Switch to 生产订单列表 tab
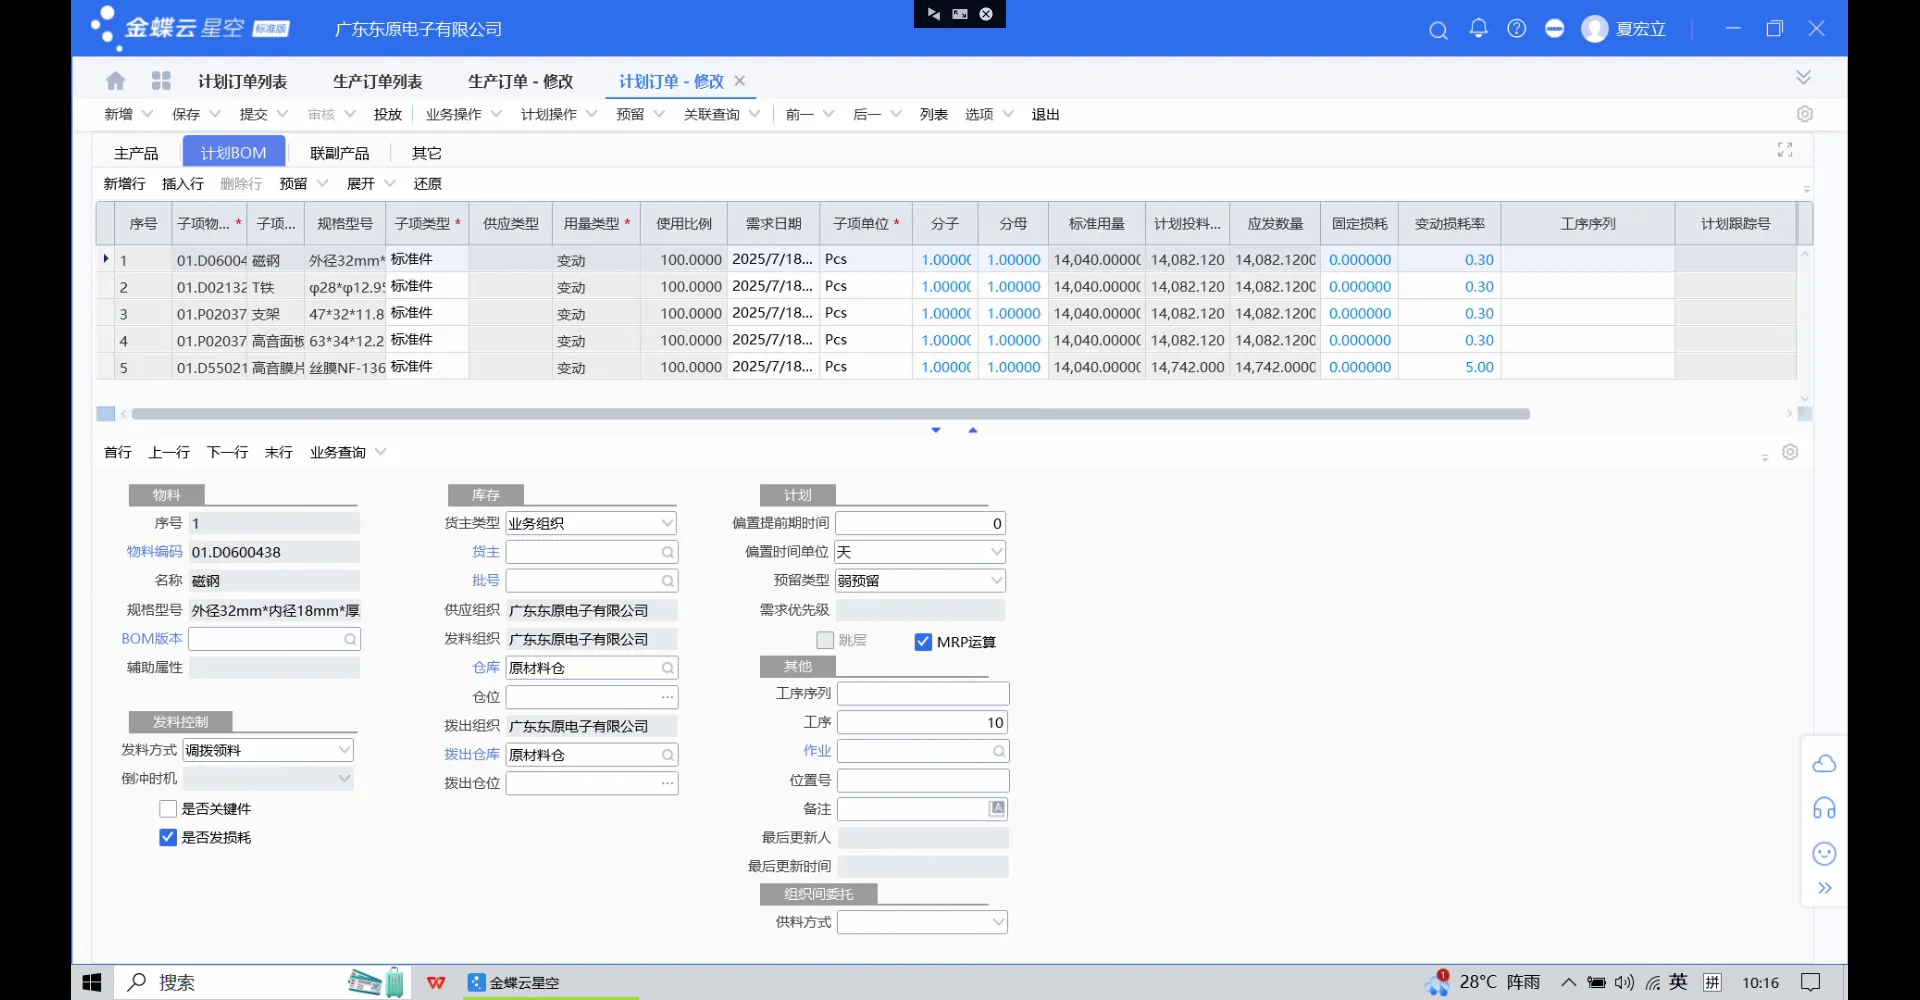 377,82
